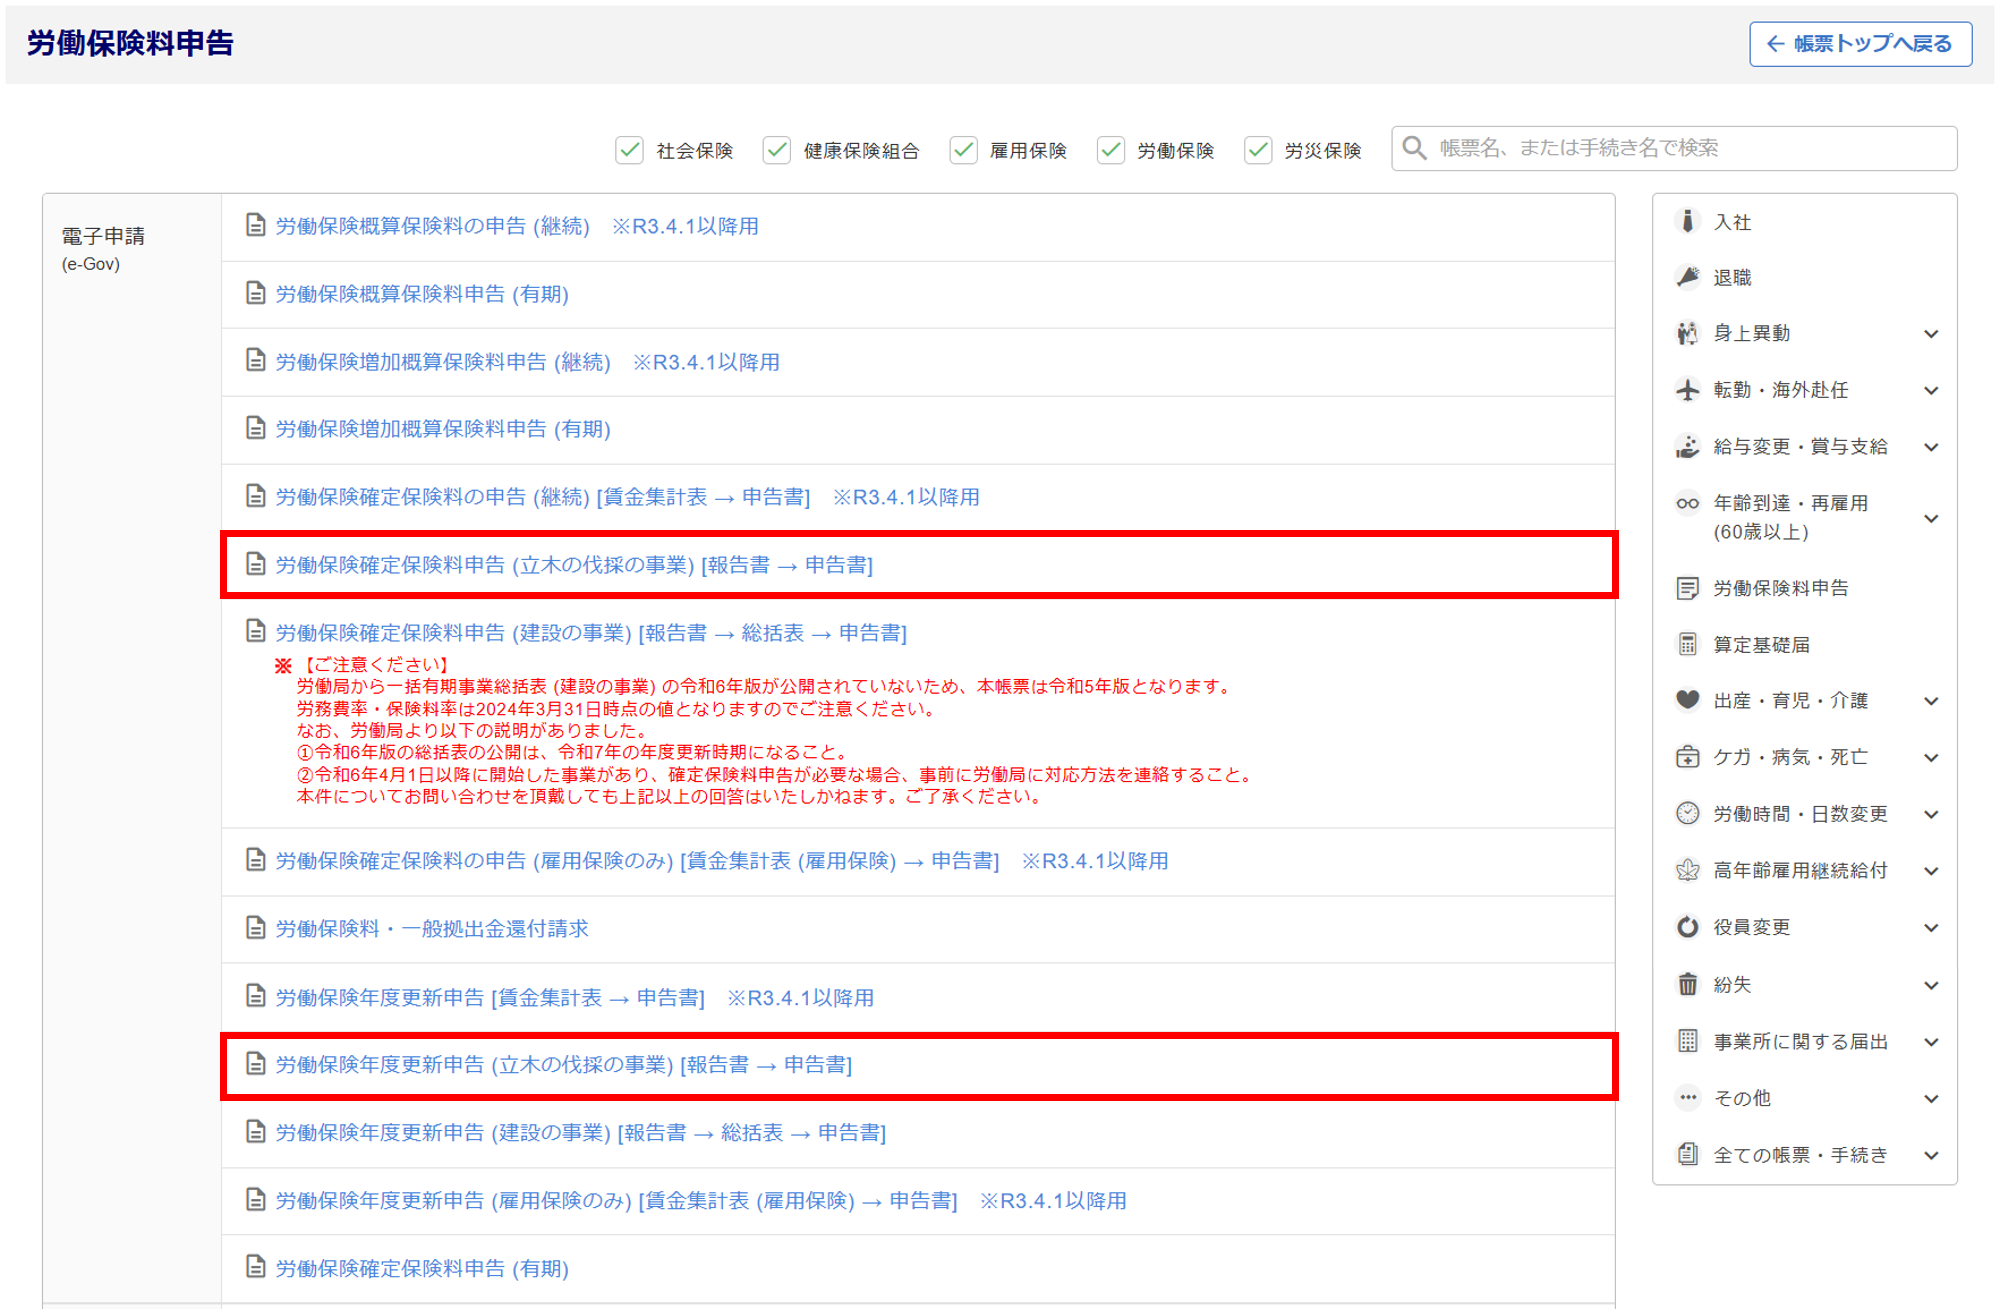
Task: Click the tie icon beside 入社
Action: tap(1687, 221)
